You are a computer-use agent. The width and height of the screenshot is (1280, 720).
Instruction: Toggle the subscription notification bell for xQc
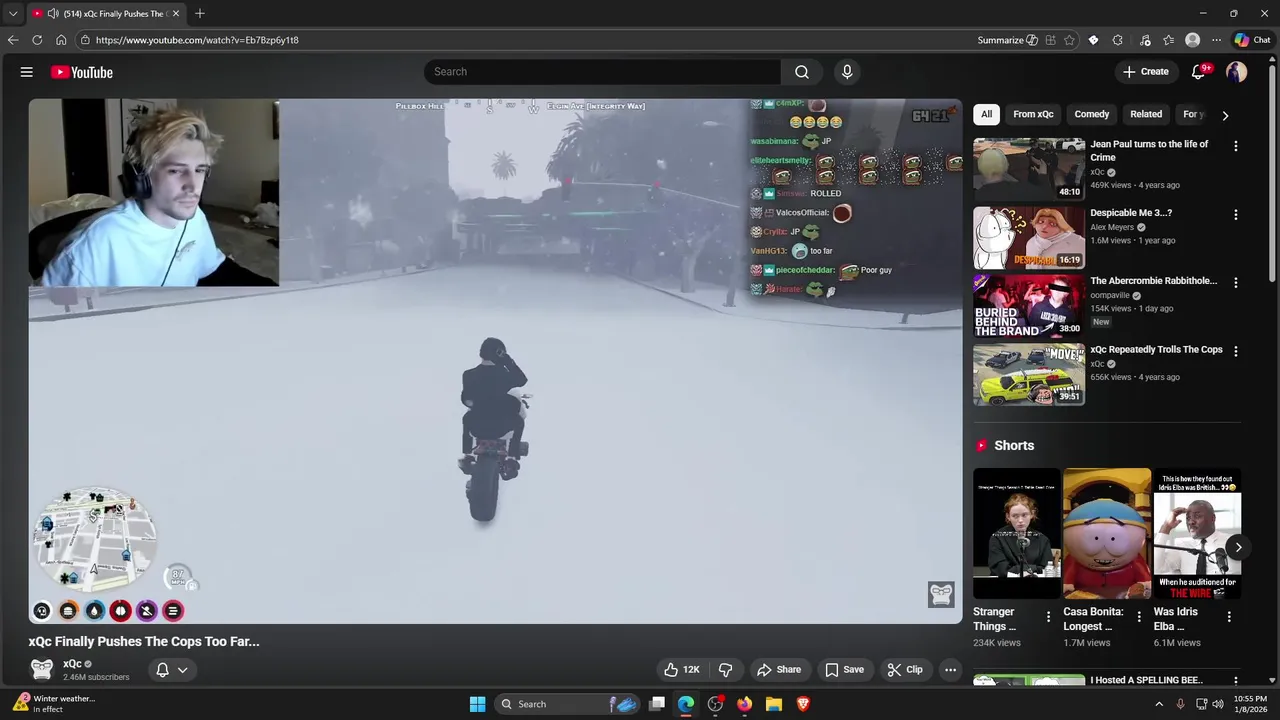[x=162, y=670]
